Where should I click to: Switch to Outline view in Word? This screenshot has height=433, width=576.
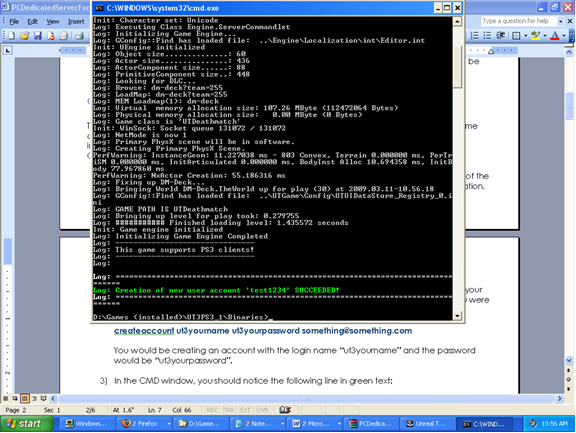pos(34,398)
